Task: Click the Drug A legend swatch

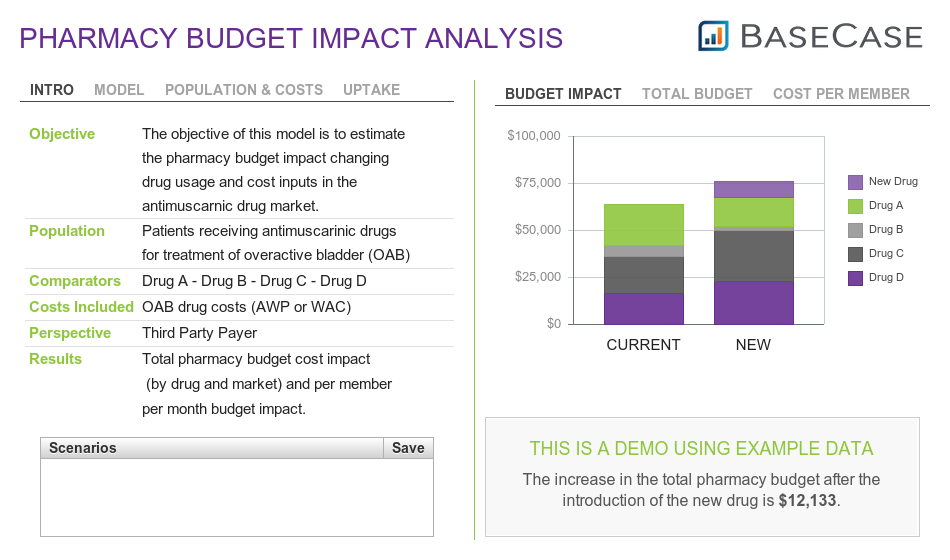Action: (x=855, y=206)
